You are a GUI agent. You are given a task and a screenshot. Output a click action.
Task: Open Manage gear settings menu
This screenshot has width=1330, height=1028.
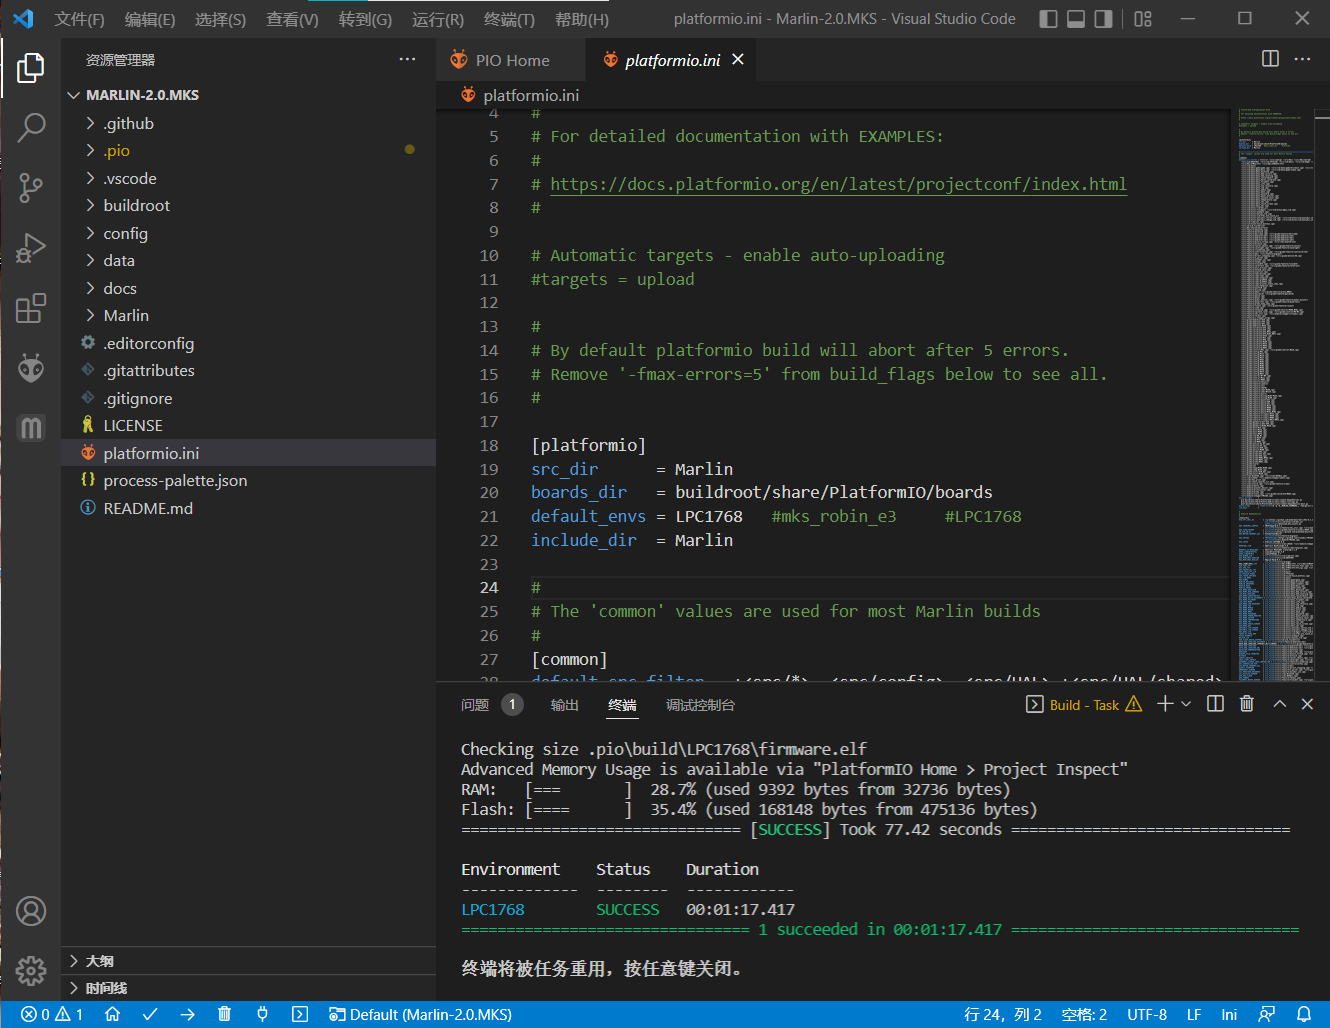point(31,970)
